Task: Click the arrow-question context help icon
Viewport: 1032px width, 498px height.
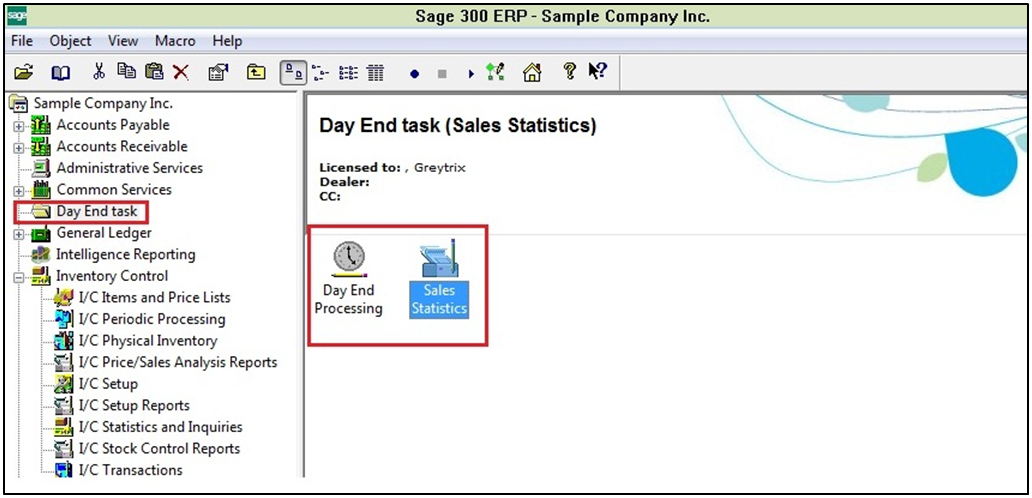Action: click(x=597, y=71)
